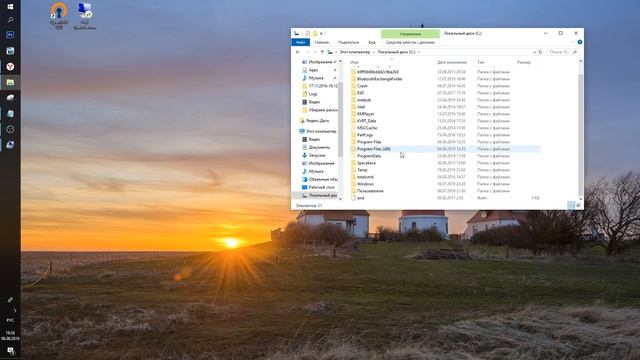Select Яндекс.Диск in the navigation pane
The width and height of the screenshot is (640, 360).
pyautogui.click(x=314, y=121)
